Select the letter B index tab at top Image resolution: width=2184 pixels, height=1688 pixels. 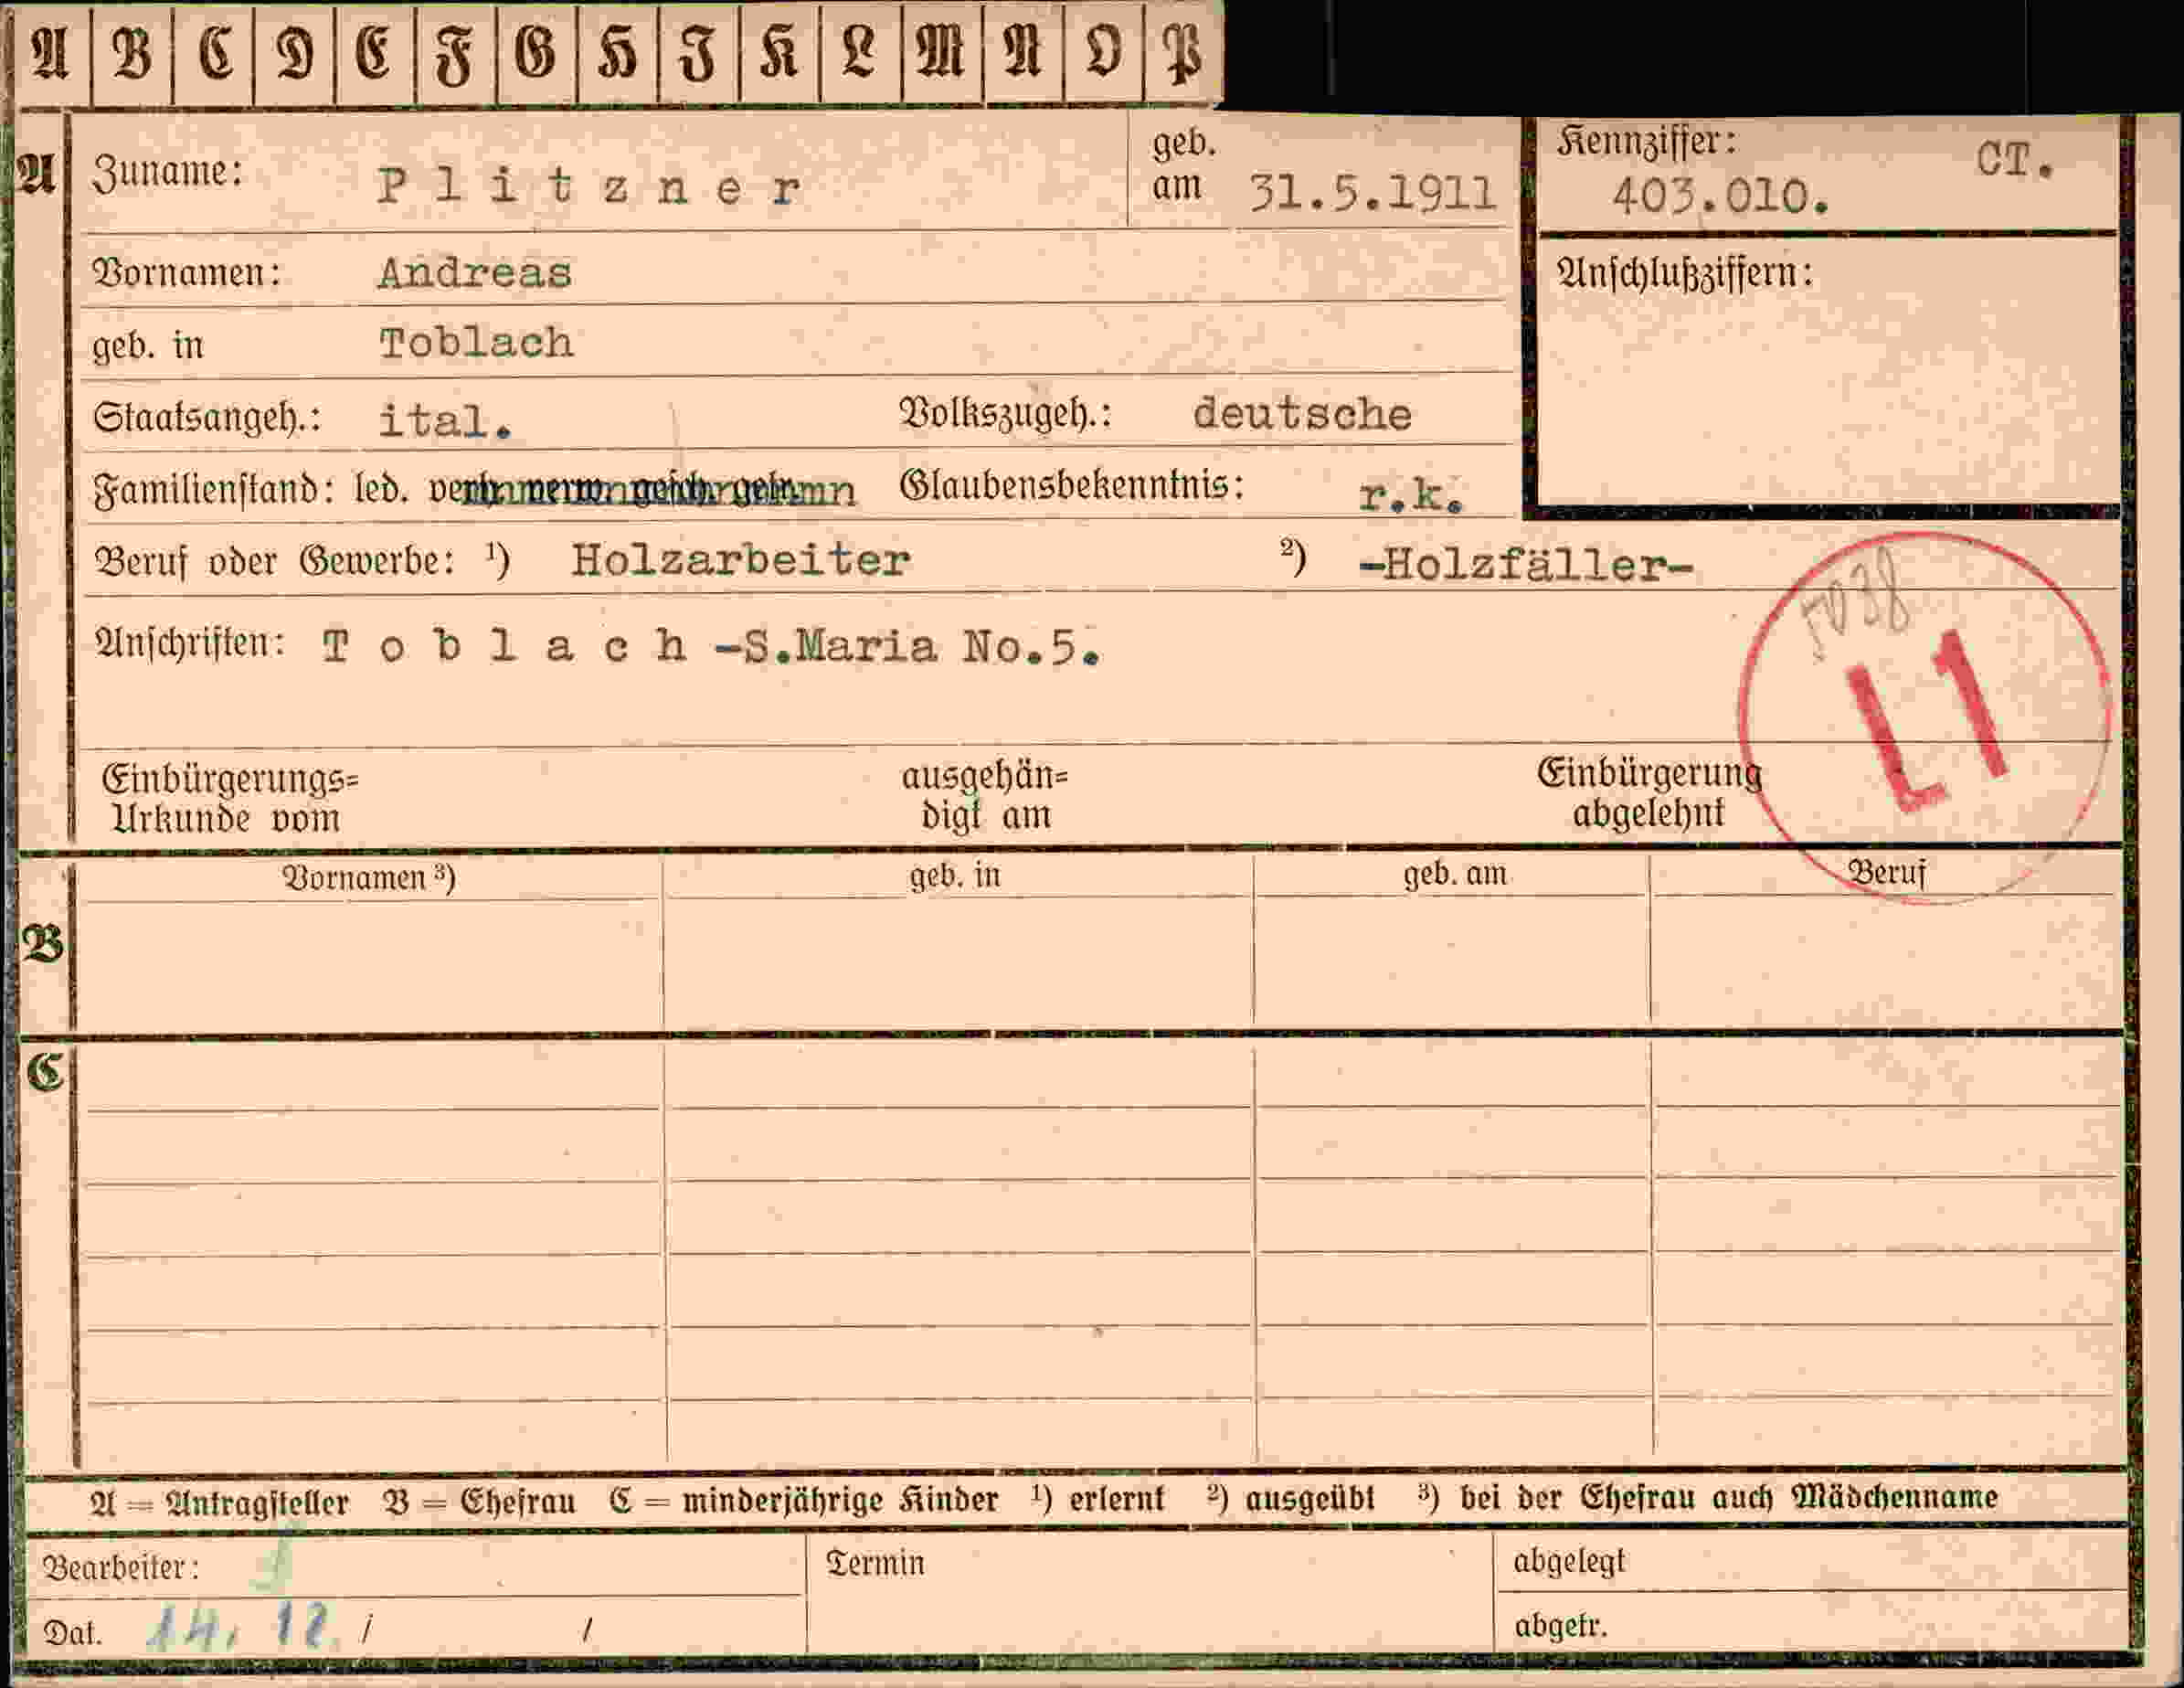pyautogui.click(x=131, y=53)
